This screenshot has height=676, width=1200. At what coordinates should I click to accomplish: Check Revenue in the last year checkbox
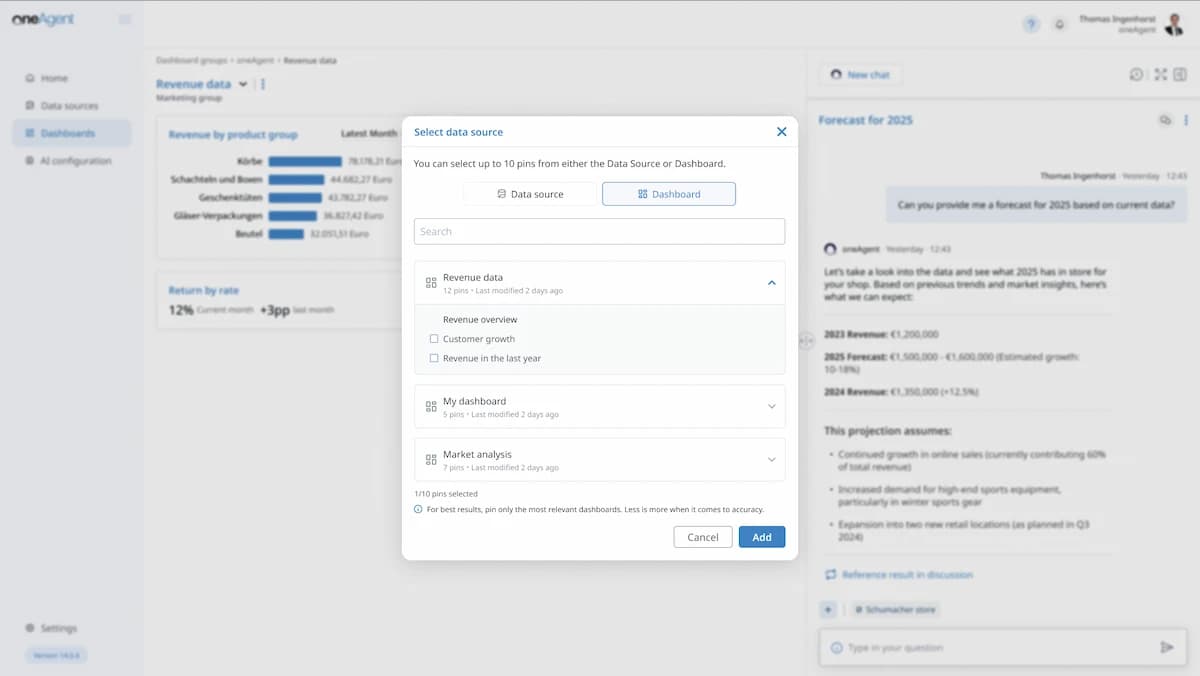434,358
